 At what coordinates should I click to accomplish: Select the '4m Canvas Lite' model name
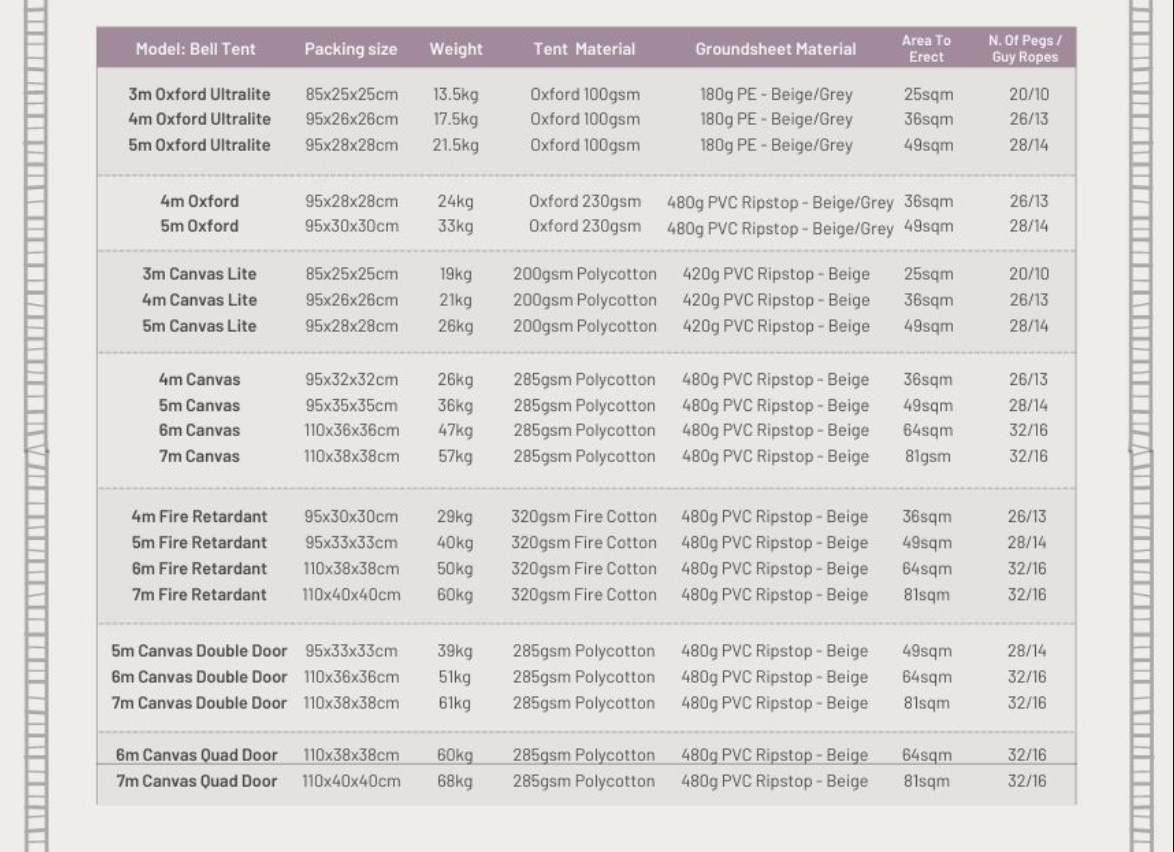[x=199, y=300]
